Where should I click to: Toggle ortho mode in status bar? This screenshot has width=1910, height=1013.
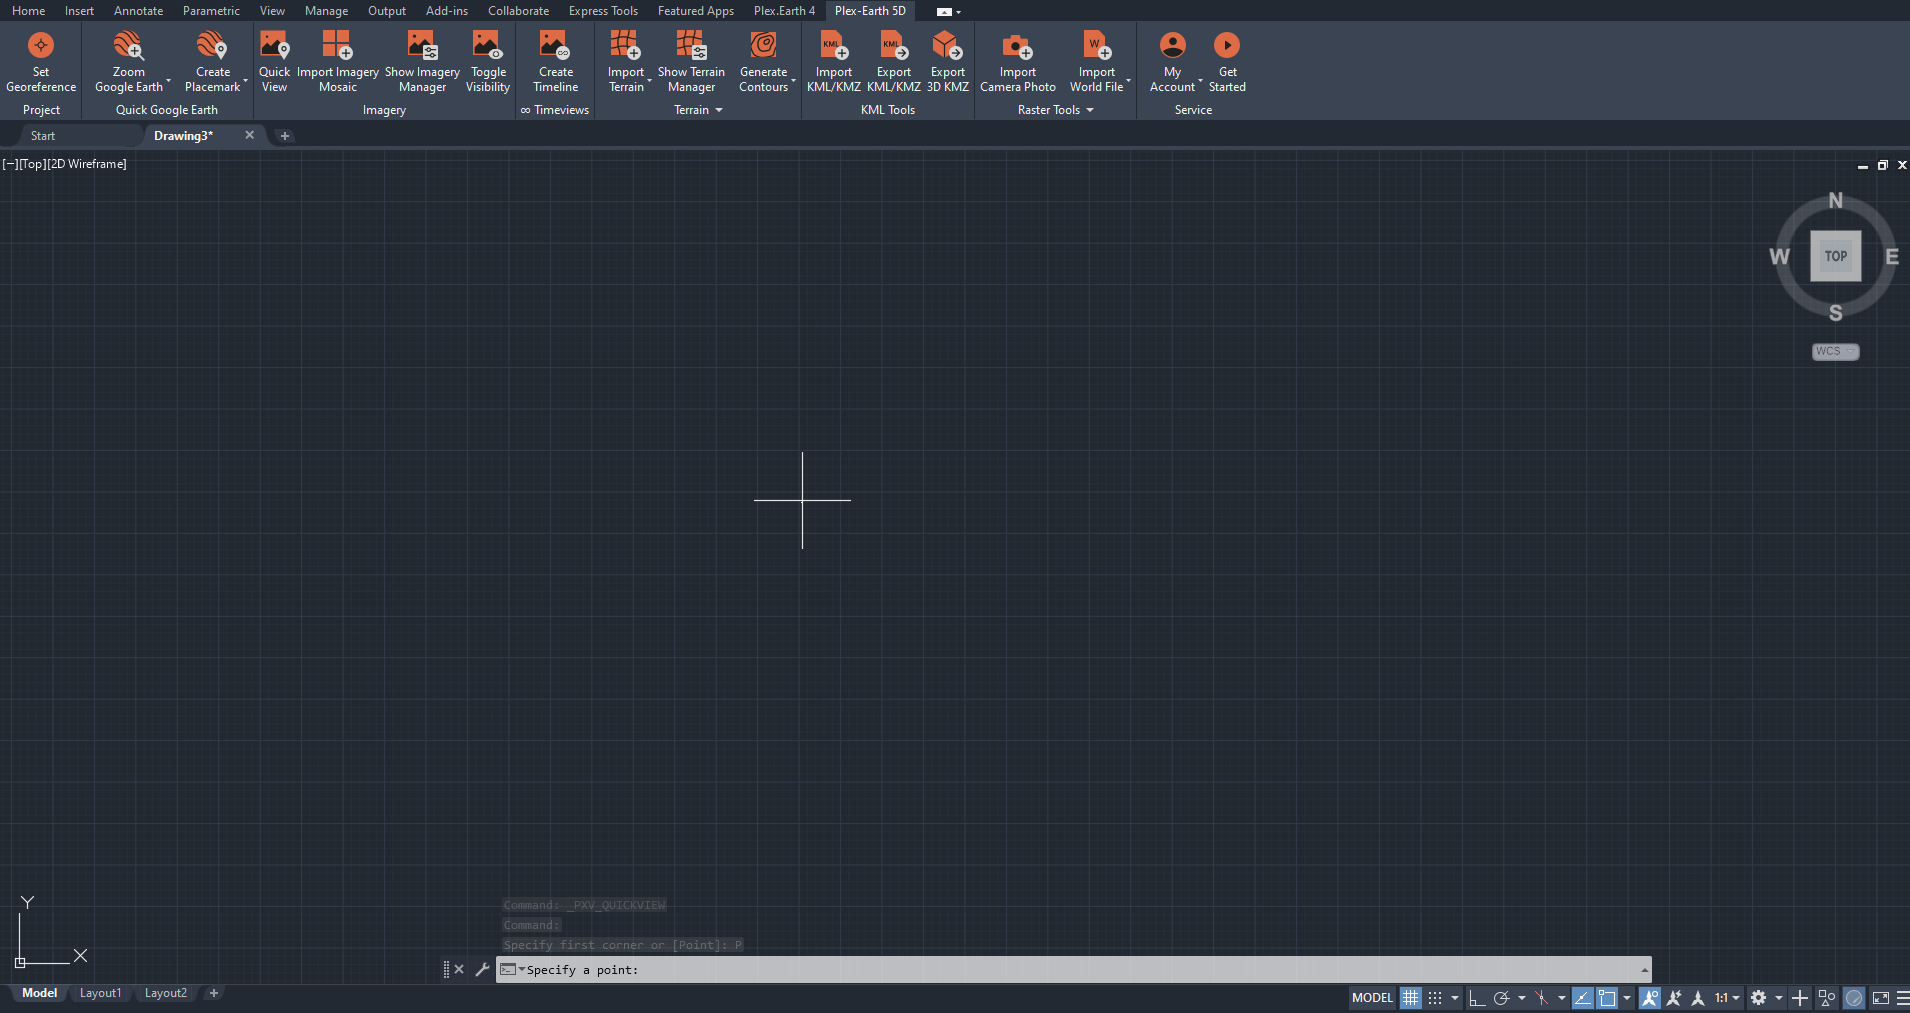tap(1477, 998)
